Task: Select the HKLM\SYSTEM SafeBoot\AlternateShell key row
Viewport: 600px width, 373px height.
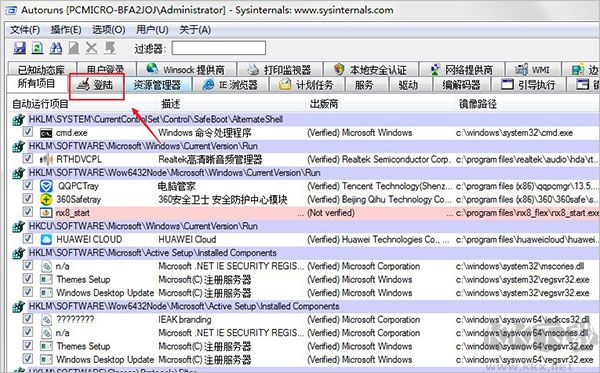Action: (304, 120)
